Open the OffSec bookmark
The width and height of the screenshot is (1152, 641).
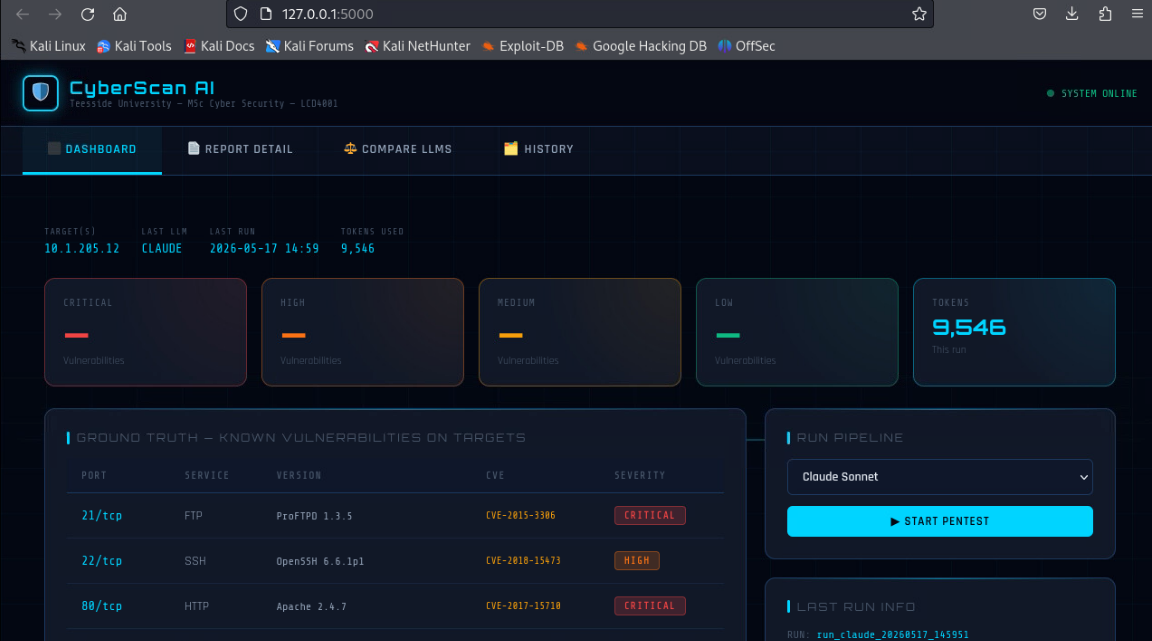746,46
